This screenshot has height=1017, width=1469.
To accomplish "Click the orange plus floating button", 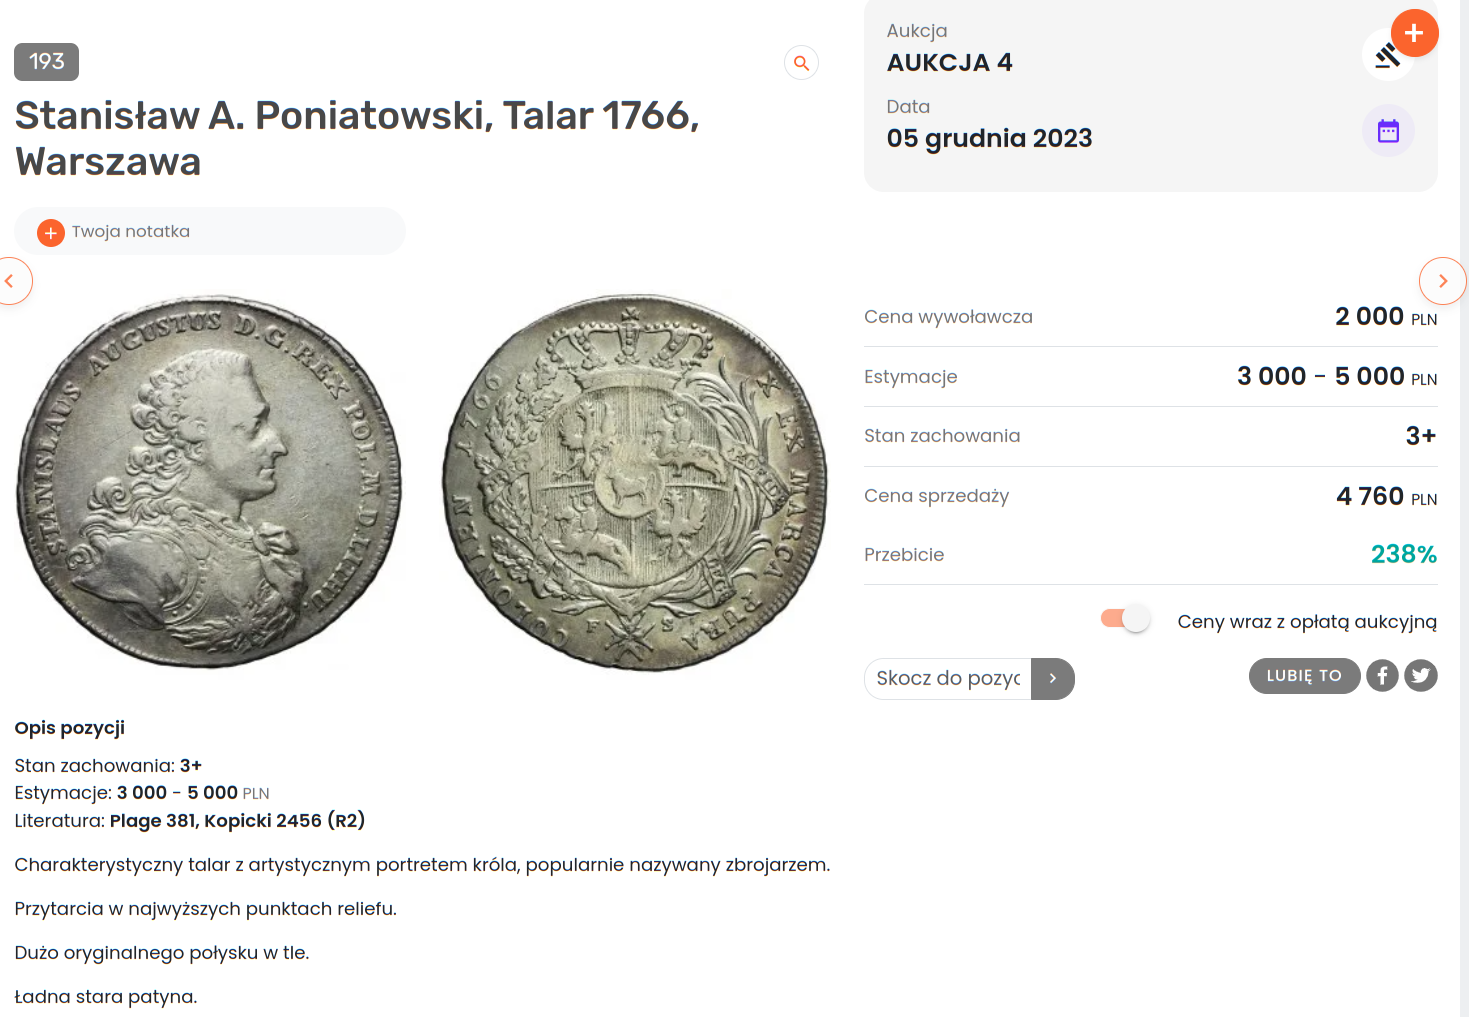I will (x=1413, y=33).
